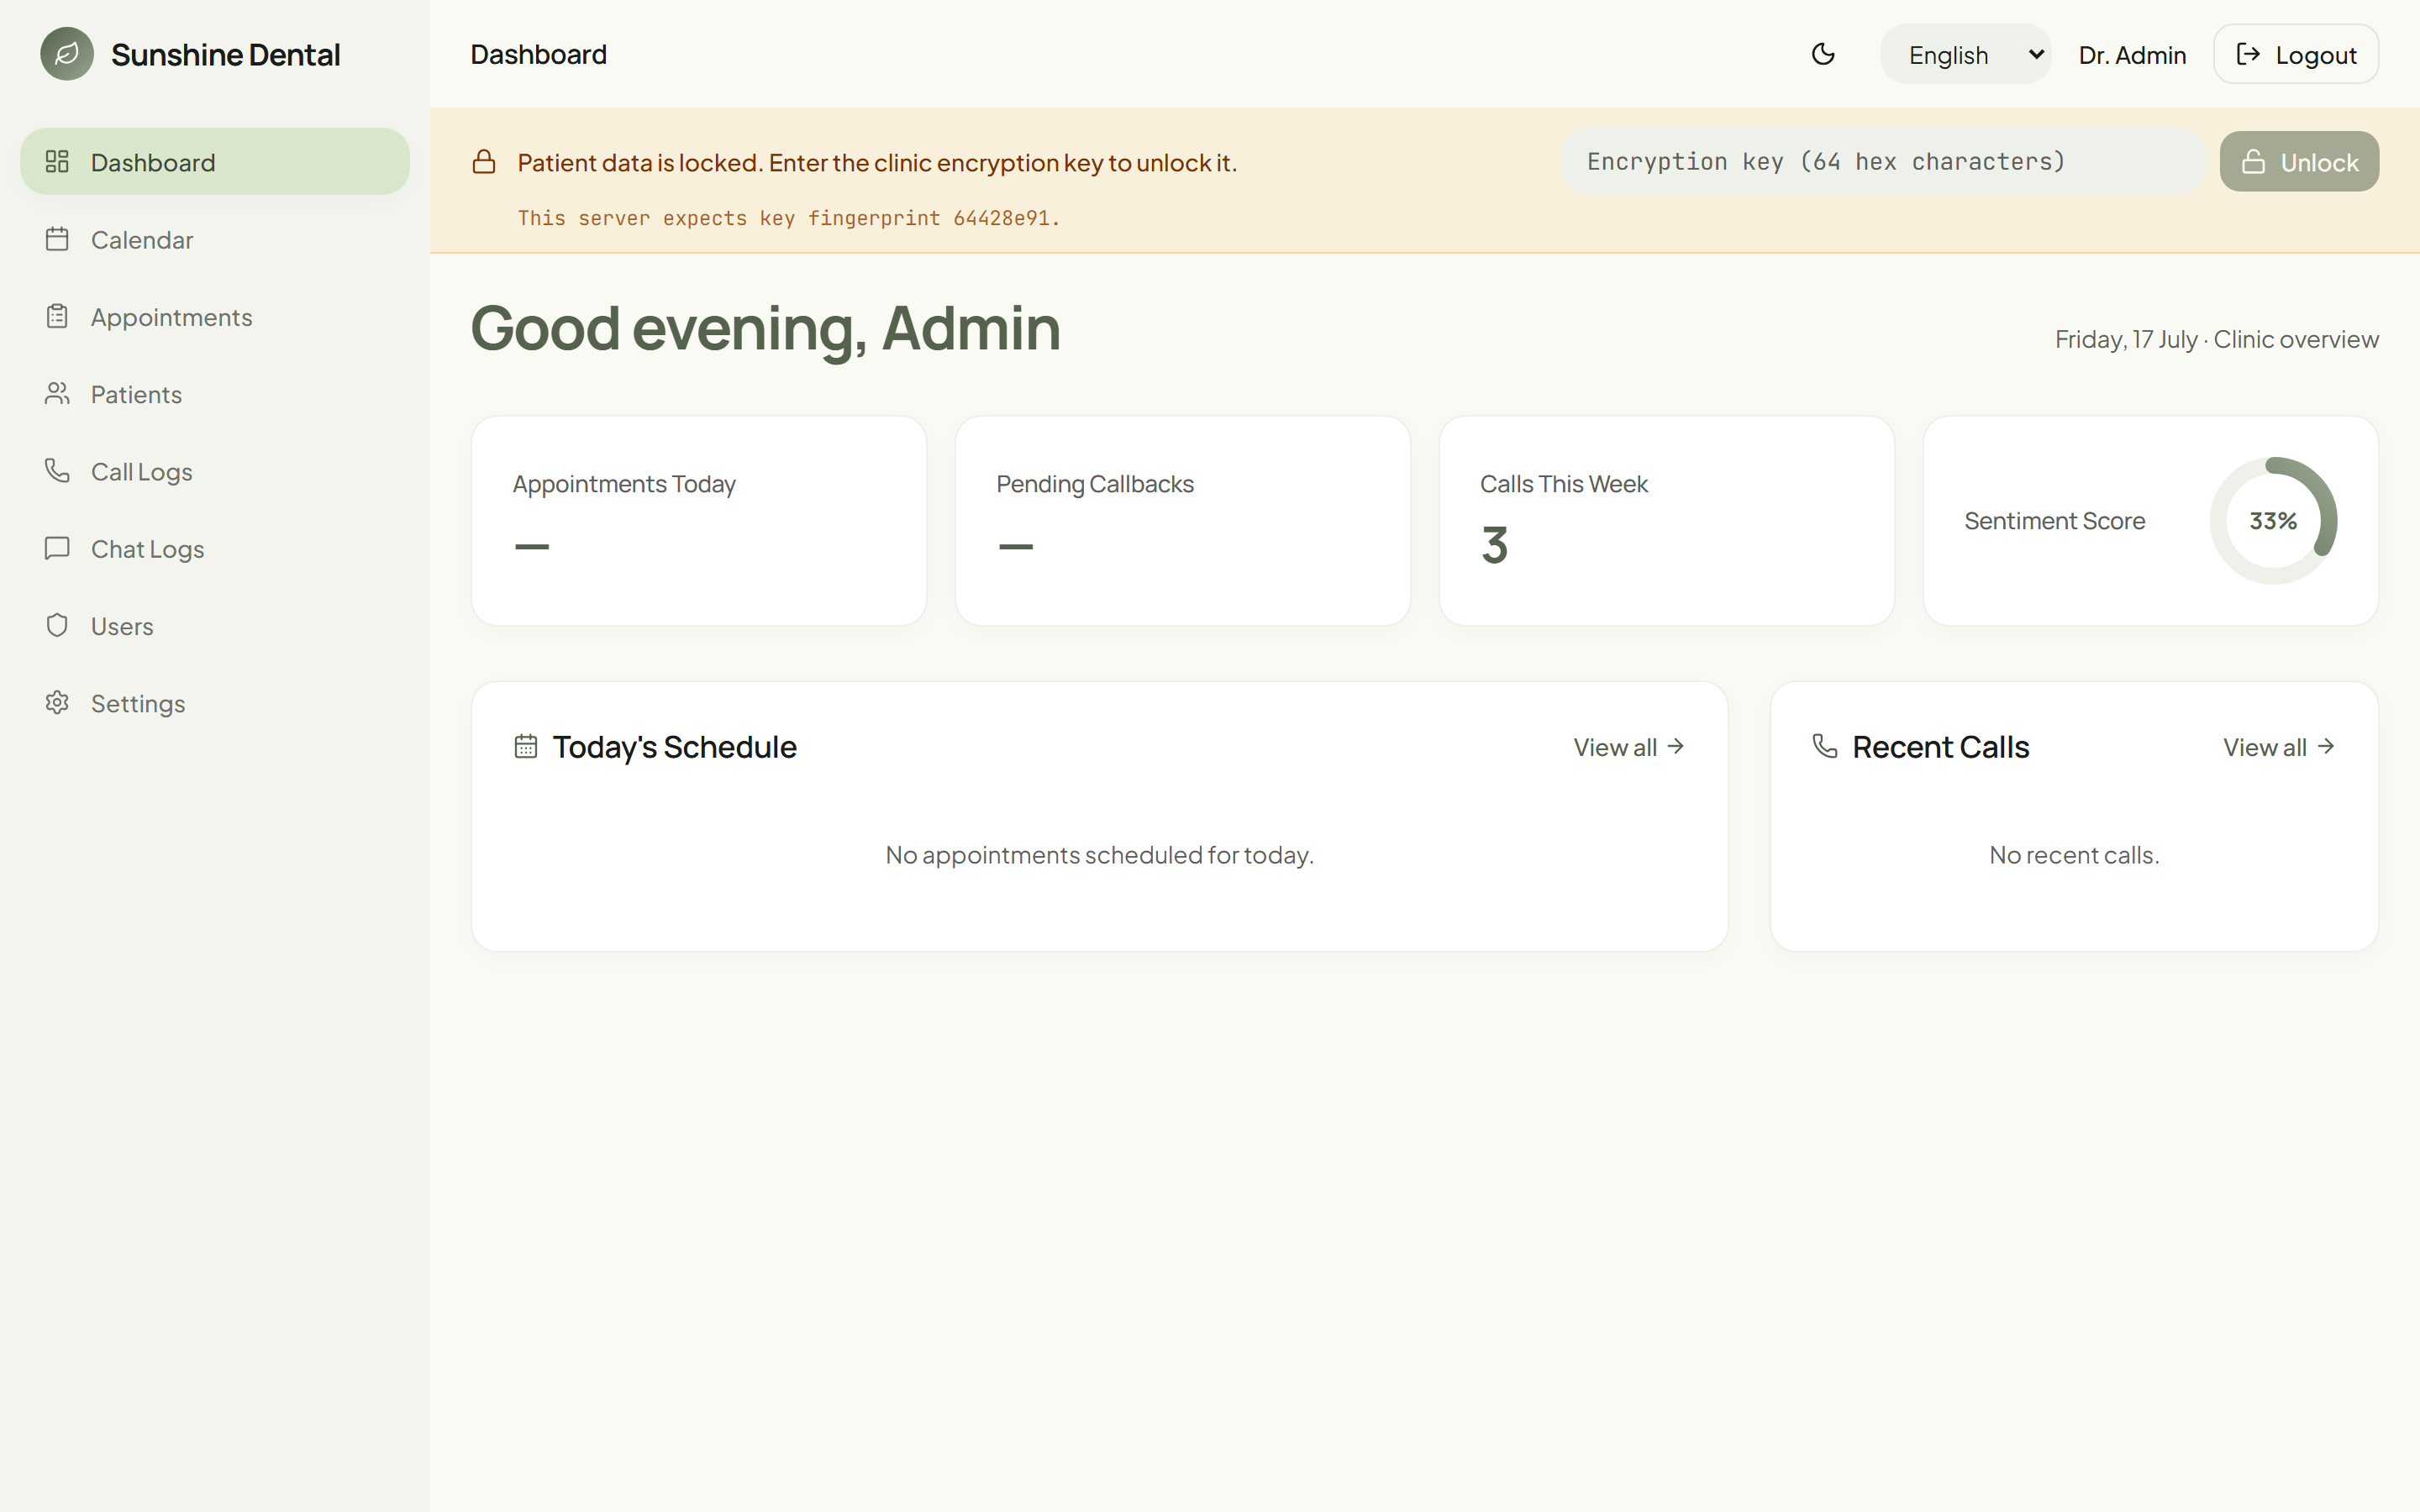Open Call Logs section
2420x1512 pixels.
pos(142,472)
